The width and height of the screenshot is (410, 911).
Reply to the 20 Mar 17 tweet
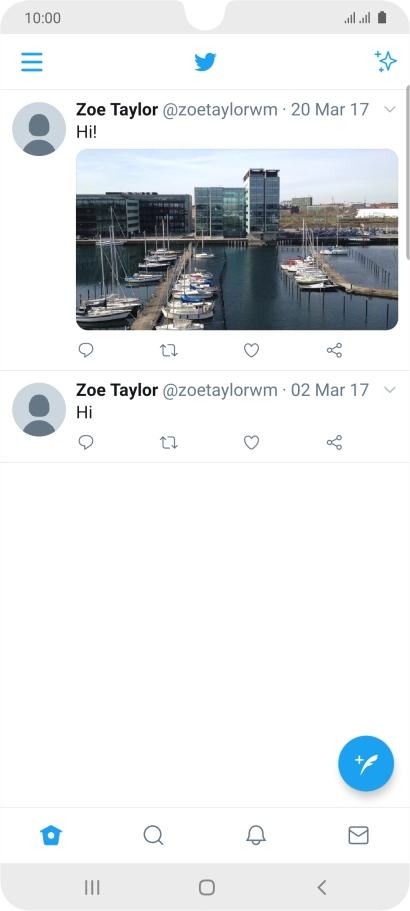point(86,350)
